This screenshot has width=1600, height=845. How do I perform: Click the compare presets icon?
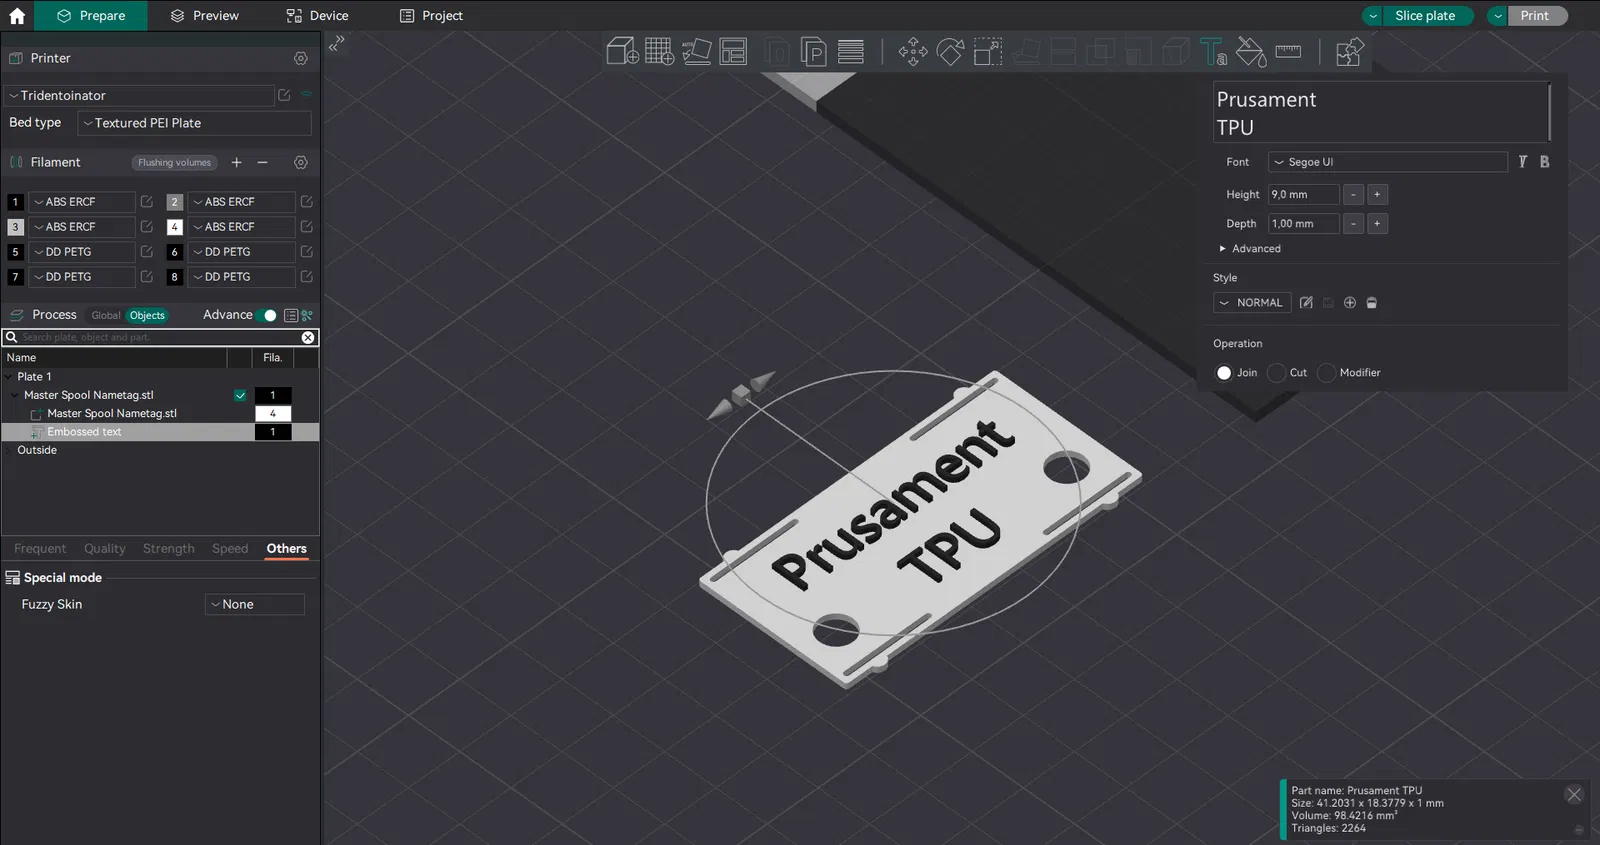307,315
